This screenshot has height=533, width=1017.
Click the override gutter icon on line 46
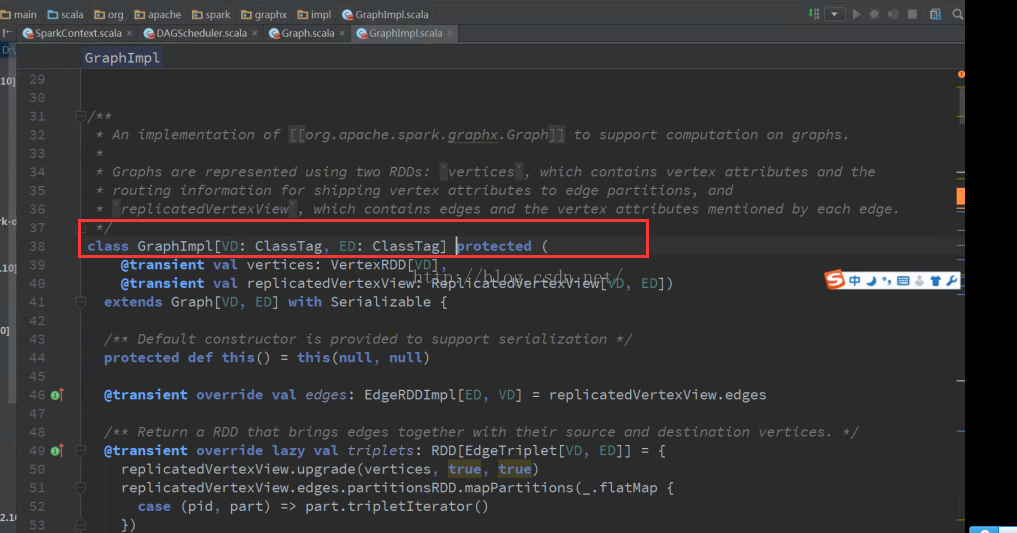pos(57,395)
